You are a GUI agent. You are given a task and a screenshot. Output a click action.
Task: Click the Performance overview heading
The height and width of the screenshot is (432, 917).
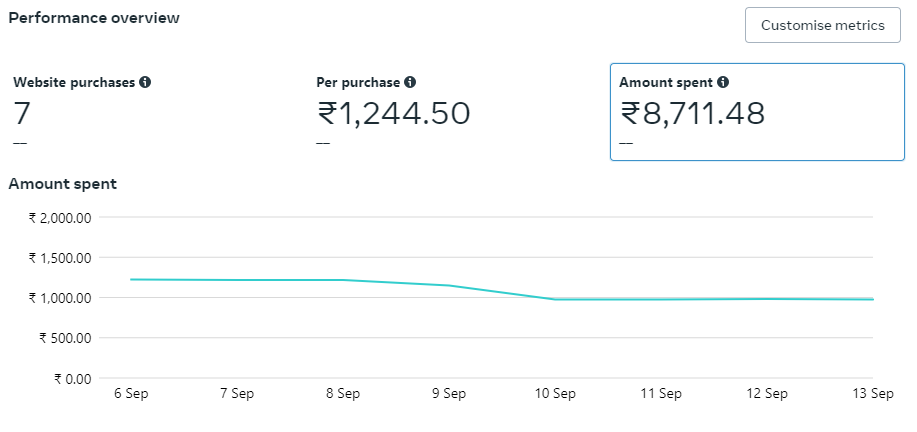tap(94, 18)
